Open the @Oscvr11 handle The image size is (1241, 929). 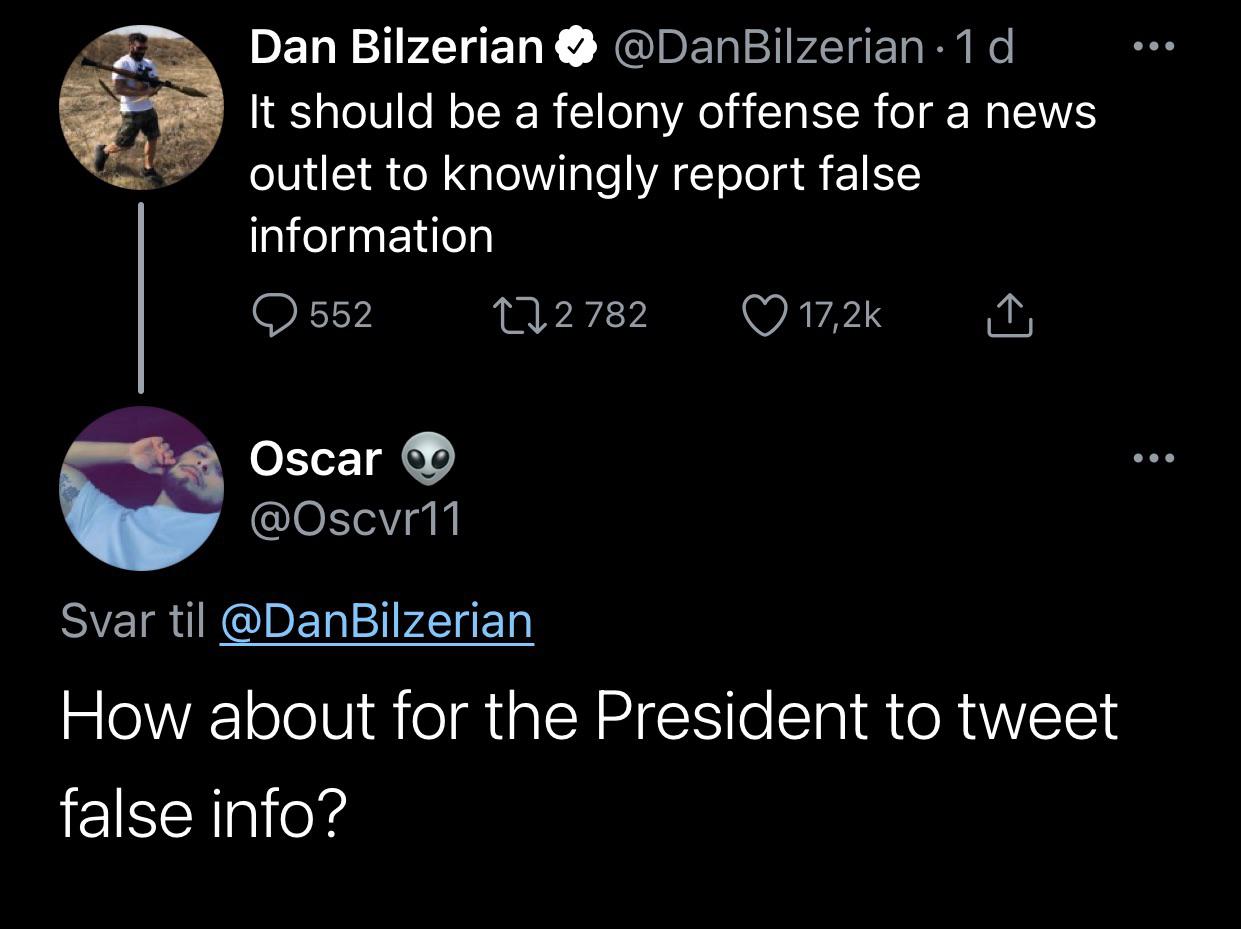355,518
